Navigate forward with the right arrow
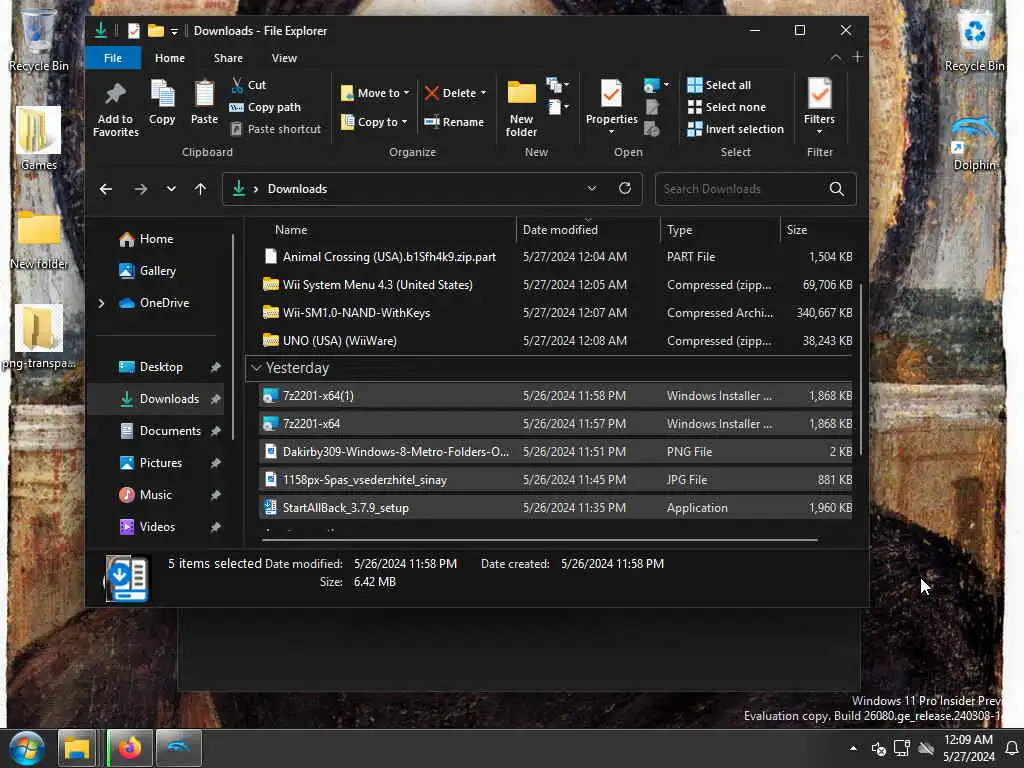Viewport: 1024px width, 768px height. coord(140,189)
